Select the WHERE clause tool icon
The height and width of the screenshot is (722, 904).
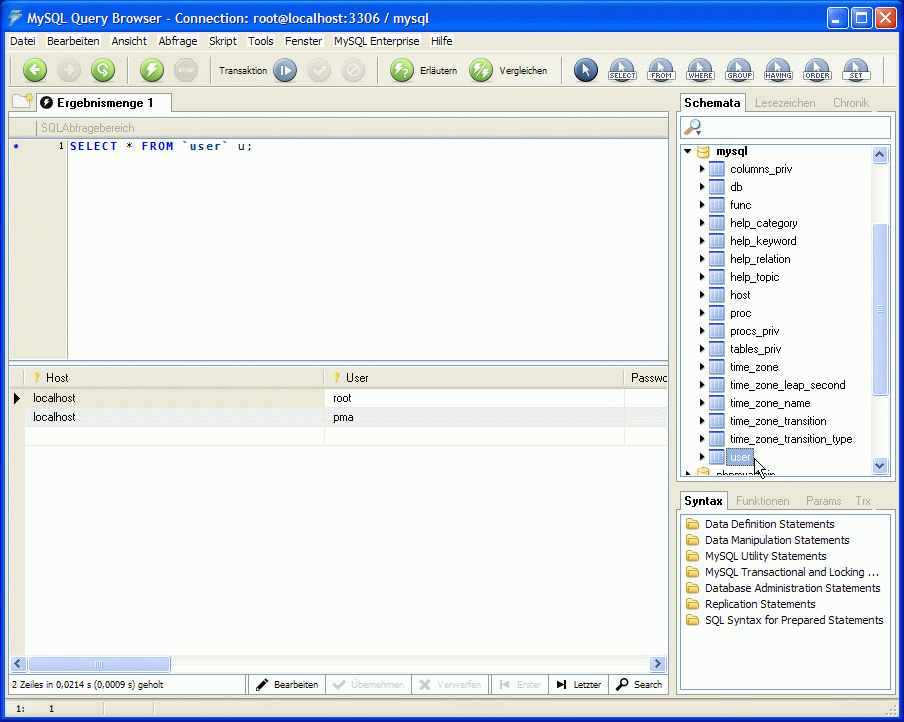(x=700, y=70)
